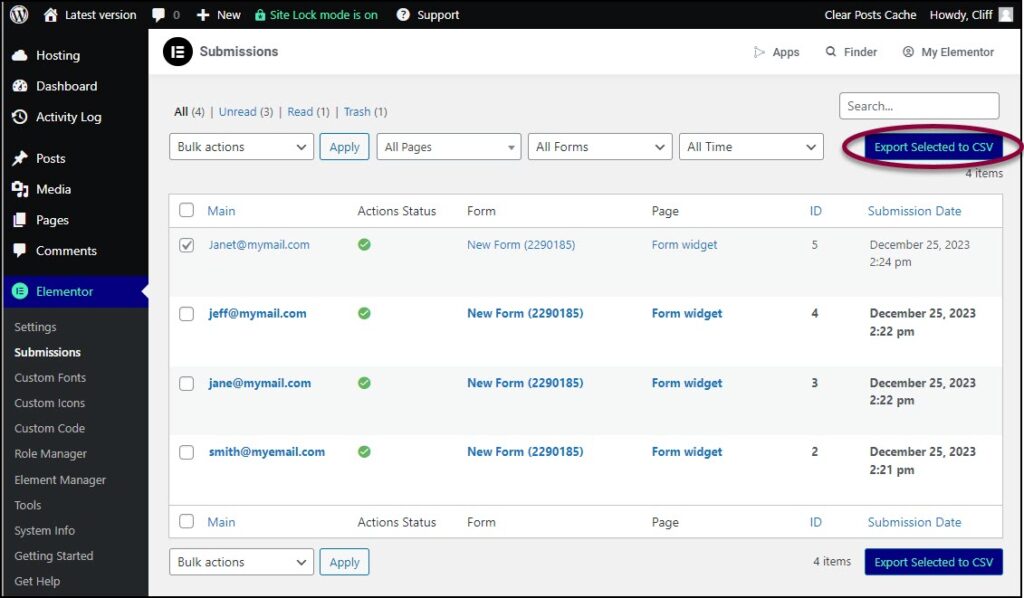Open the Support help icon
This screenshot has height=598, width=1024.
coord(402,14)
